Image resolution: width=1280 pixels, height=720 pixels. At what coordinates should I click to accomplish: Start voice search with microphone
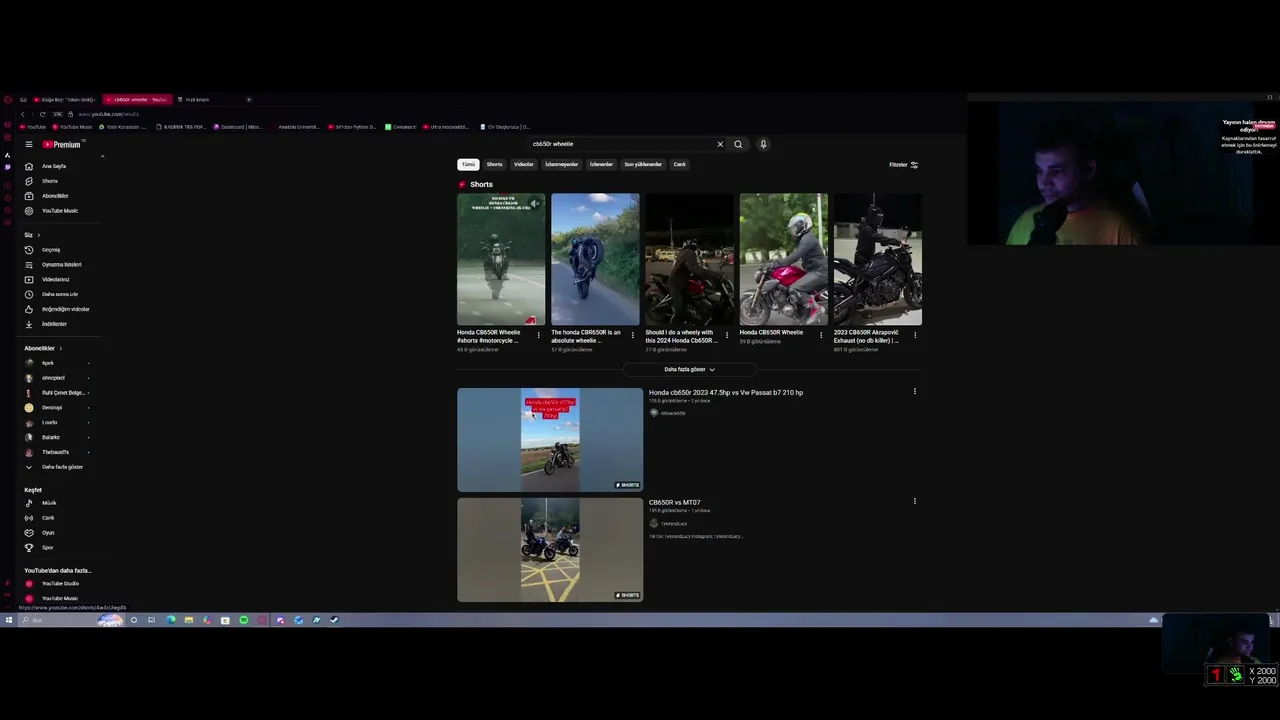pos(763,144)
